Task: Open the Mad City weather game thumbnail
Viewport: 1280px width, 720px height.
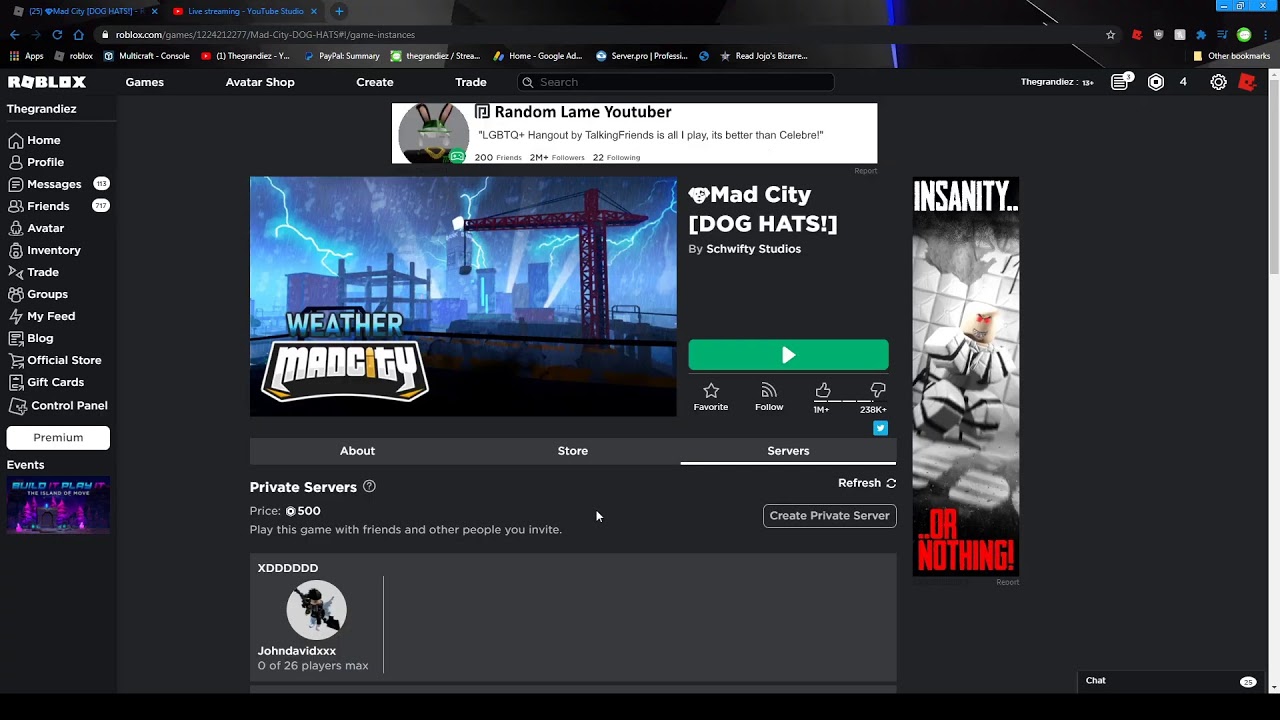Action: pyautogui.click(x=463, y=297)
